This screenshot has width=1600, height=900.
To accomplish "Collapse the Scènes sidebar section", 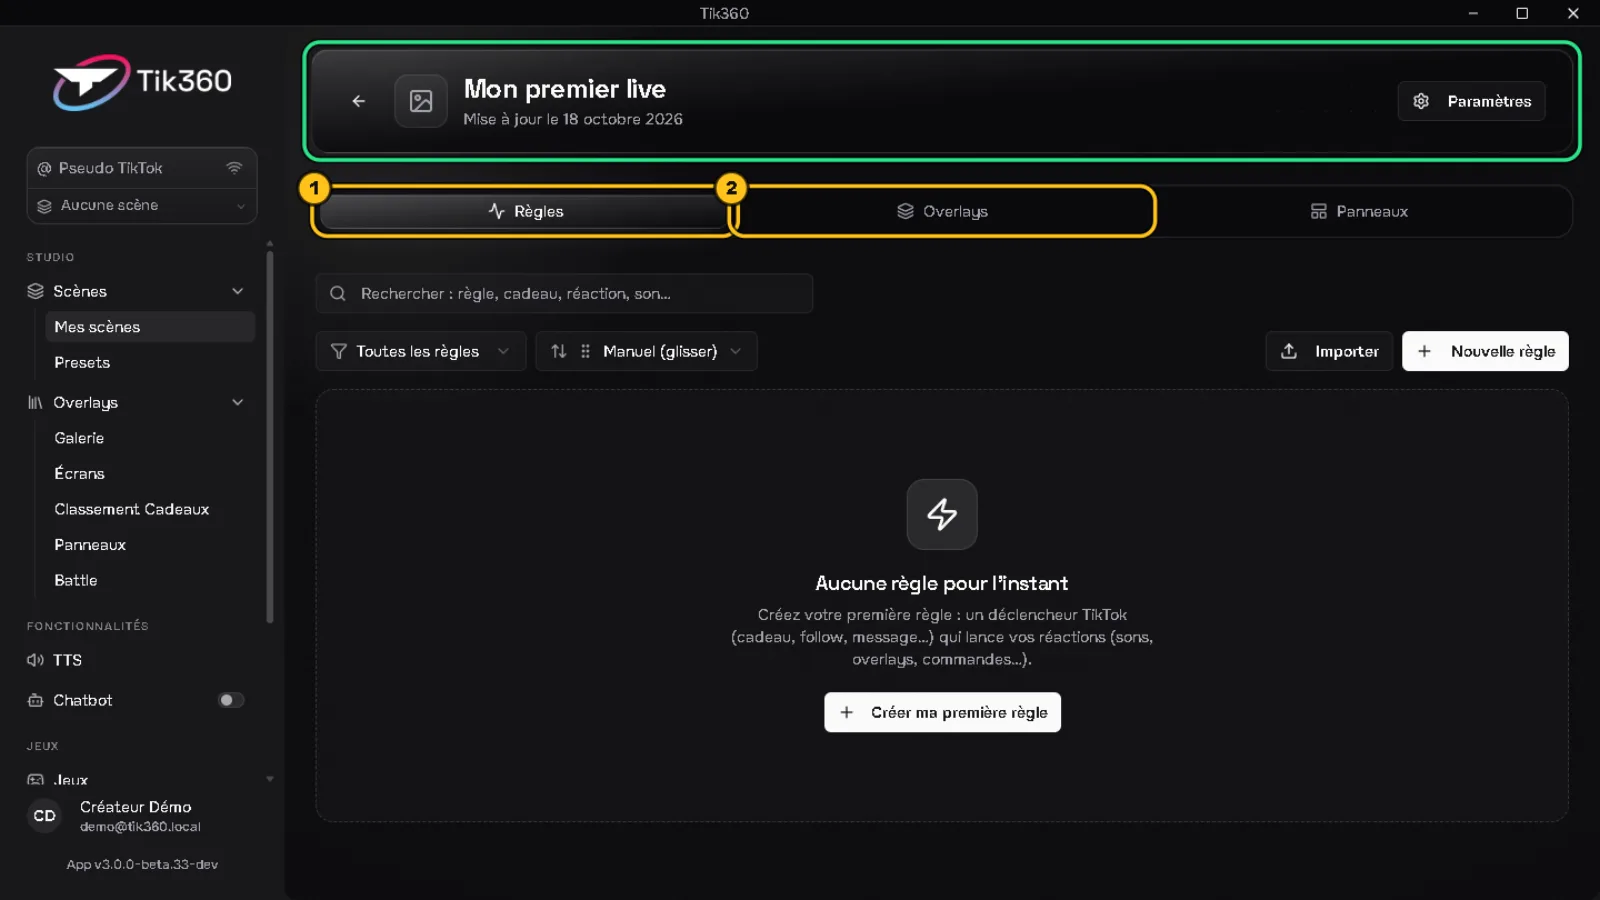I will pos(238,291).
